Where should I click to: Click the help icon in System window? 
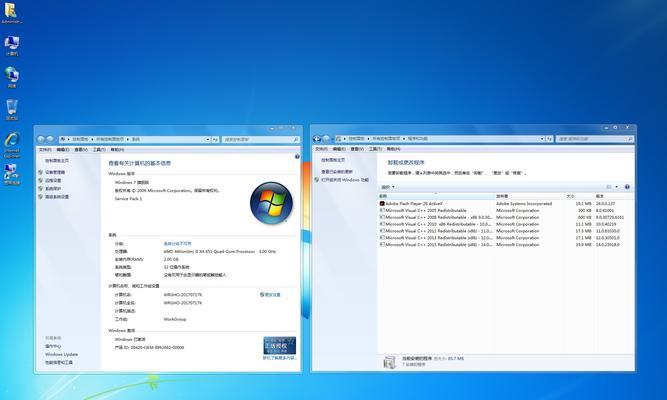pyautogui.click(x=297, y=157)
